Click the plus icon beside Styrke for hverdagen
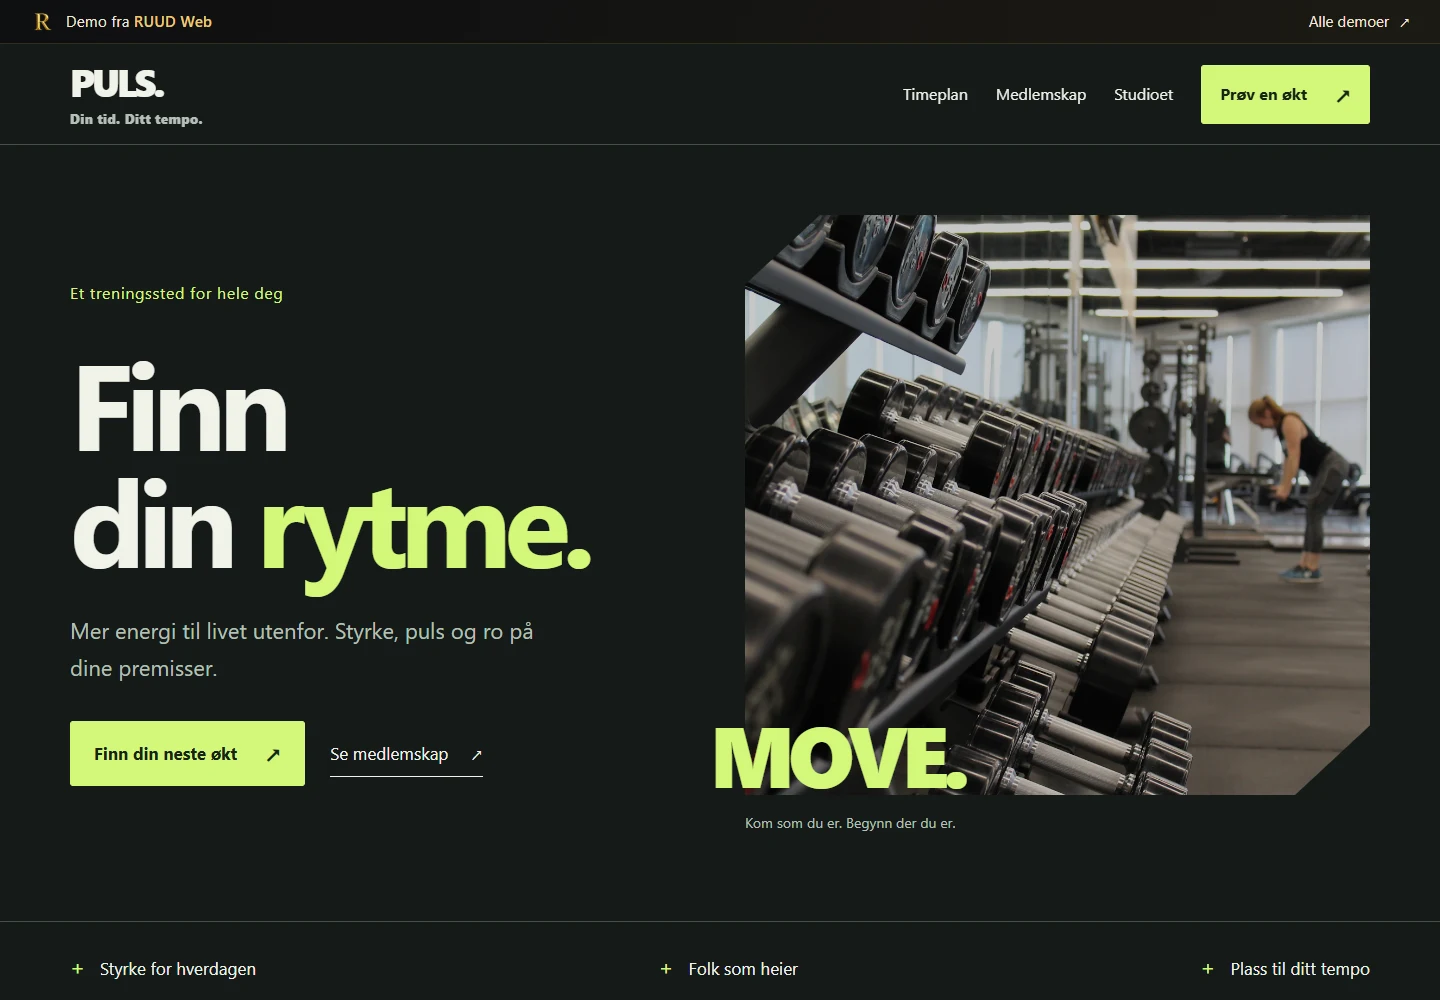 (77, 969)
